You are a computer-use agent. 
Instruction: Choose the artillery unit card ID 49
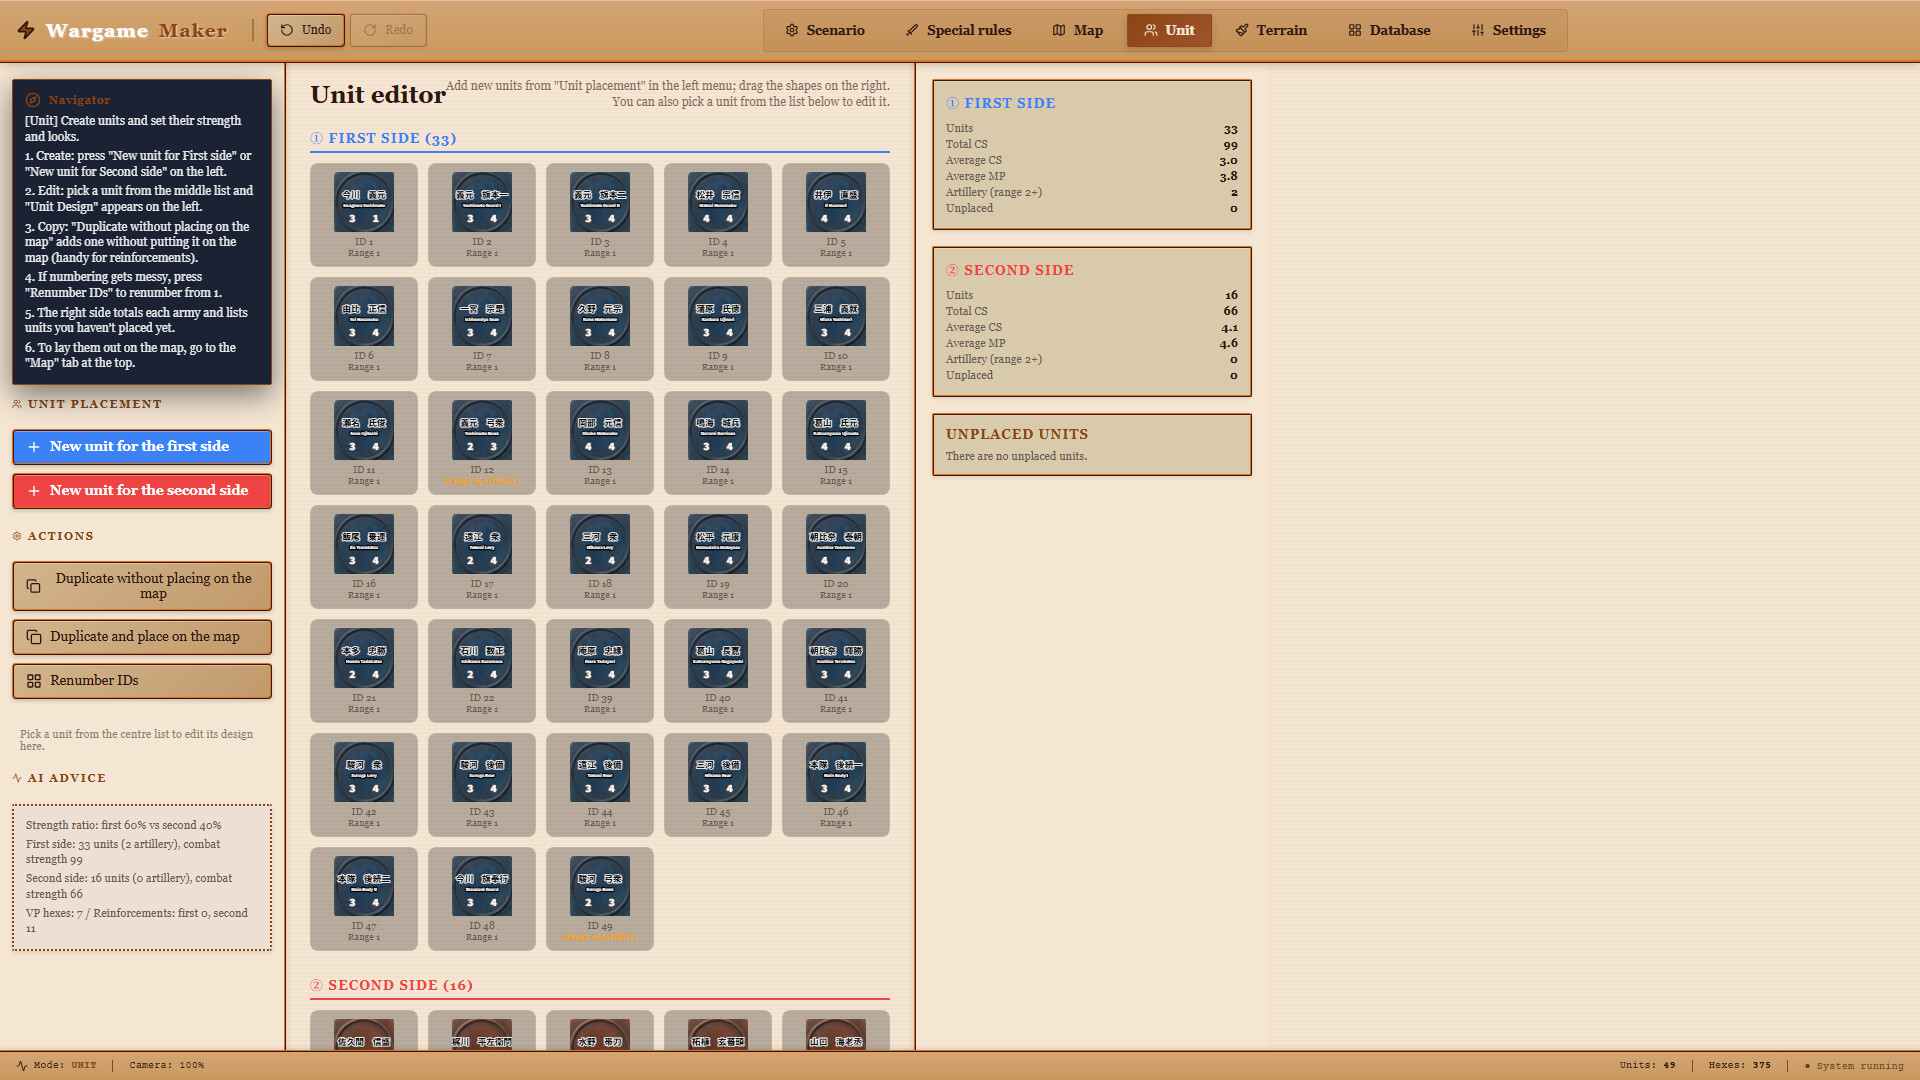[x=600, y=899]
